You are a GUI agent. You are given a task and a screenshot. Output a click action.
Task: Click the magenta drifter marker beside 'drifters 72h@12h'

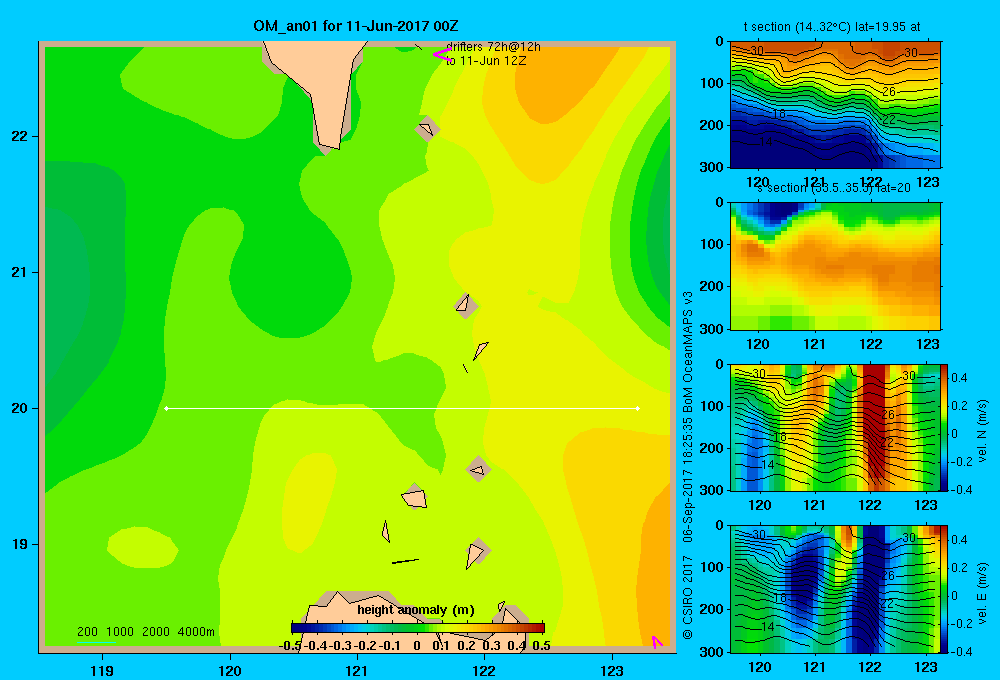point(443,55)
